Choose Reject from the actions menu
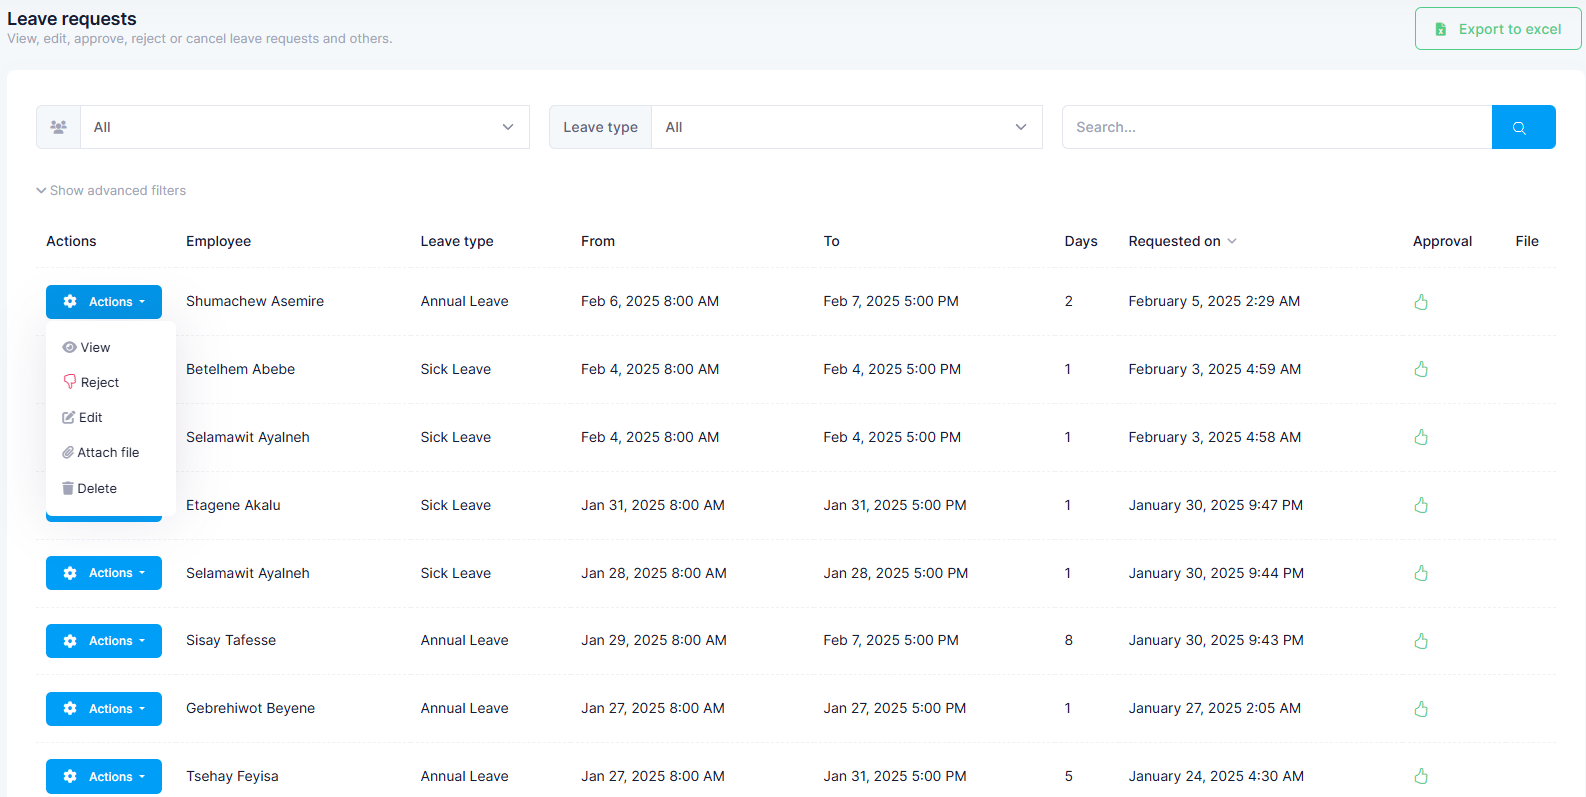The height and width of the screenshot is (797, 1586). tap(99, 383)
